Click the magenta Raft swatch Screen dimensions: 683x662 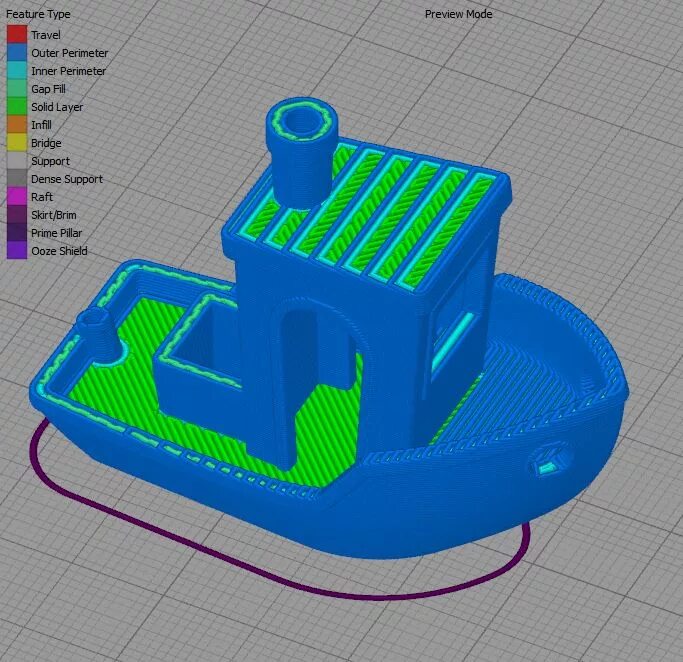(x=17, y=196)
